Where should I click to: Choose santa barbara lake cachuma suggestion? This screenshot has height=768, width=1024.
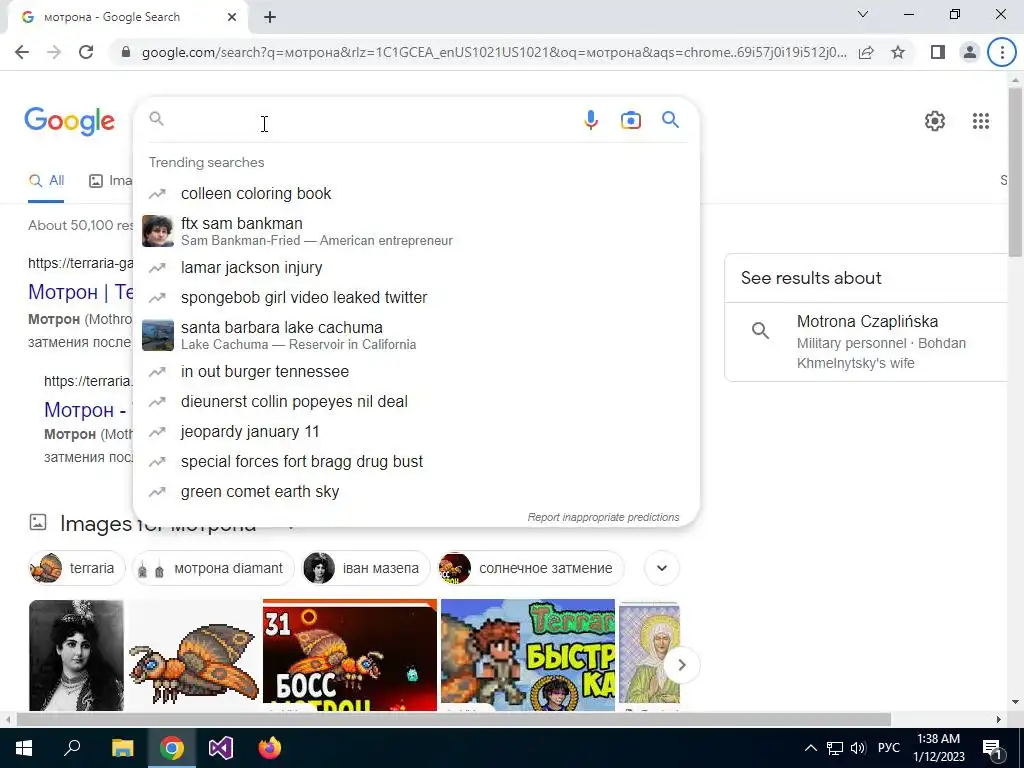click(x=416, y=335)
